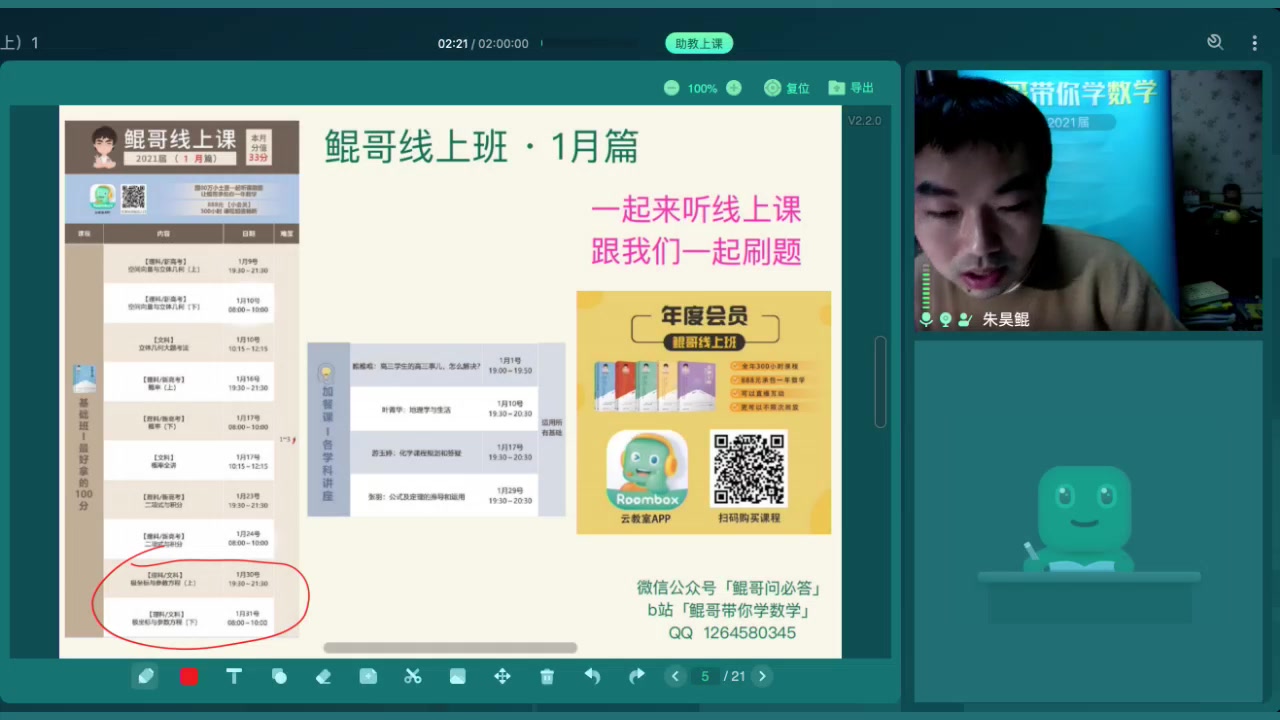The width and height of the screenshot is (1280, 720).
Task: Click the text 跟我们一起刷题
Action: [x=696, y=251]
